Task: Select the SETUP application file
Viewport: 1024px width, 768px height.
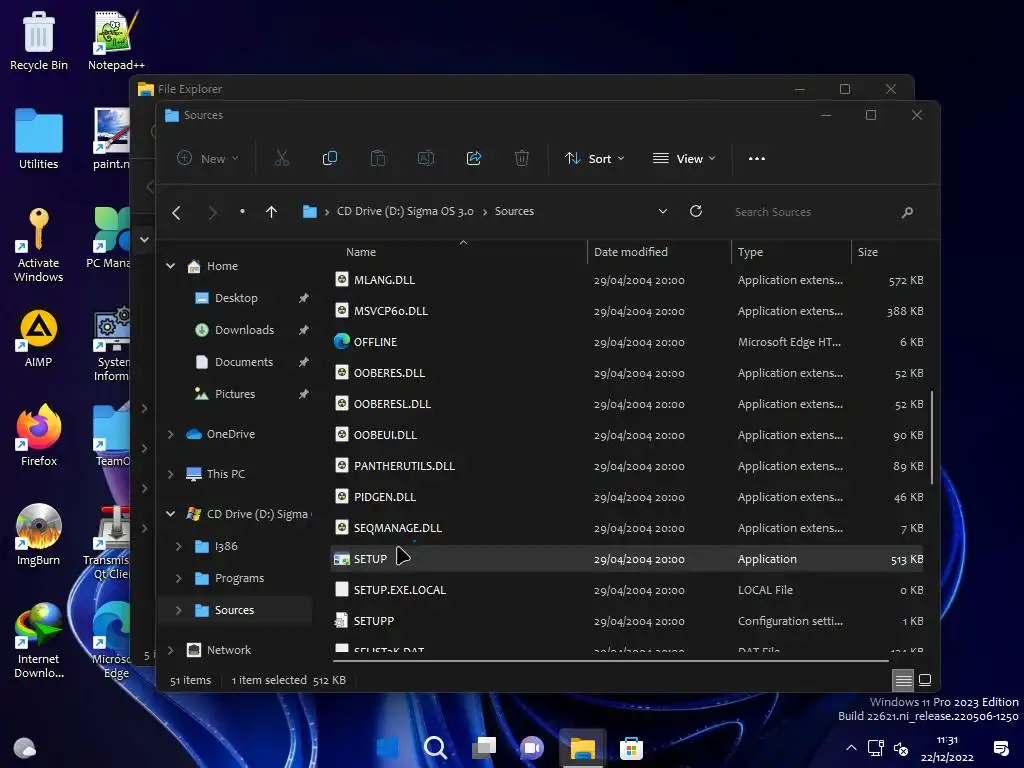Action: [x=627, y=559]
